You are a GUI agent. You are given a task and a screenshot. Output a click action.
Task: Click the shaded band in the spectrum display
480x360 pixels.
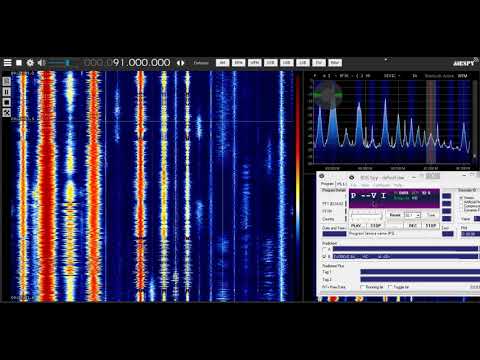pyautogui.click(x=431, y=122)
